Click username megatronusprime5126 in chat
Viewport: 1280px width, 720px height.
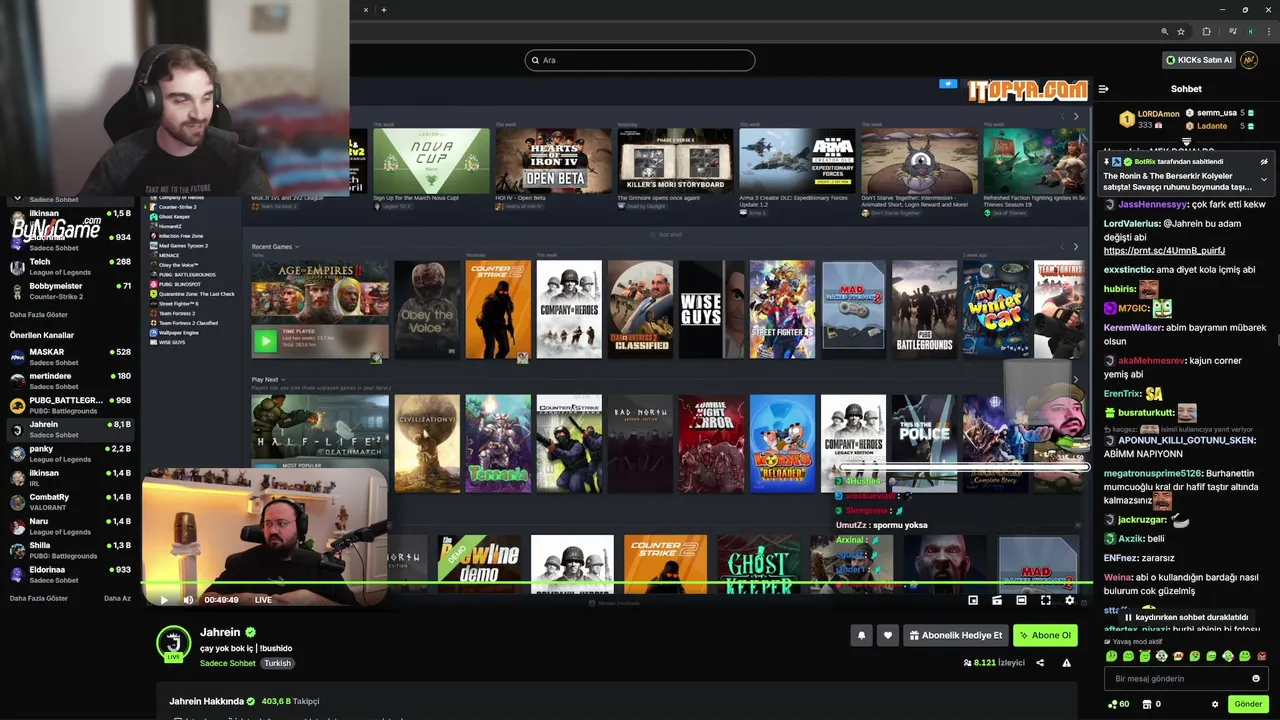click(1154, 473)
